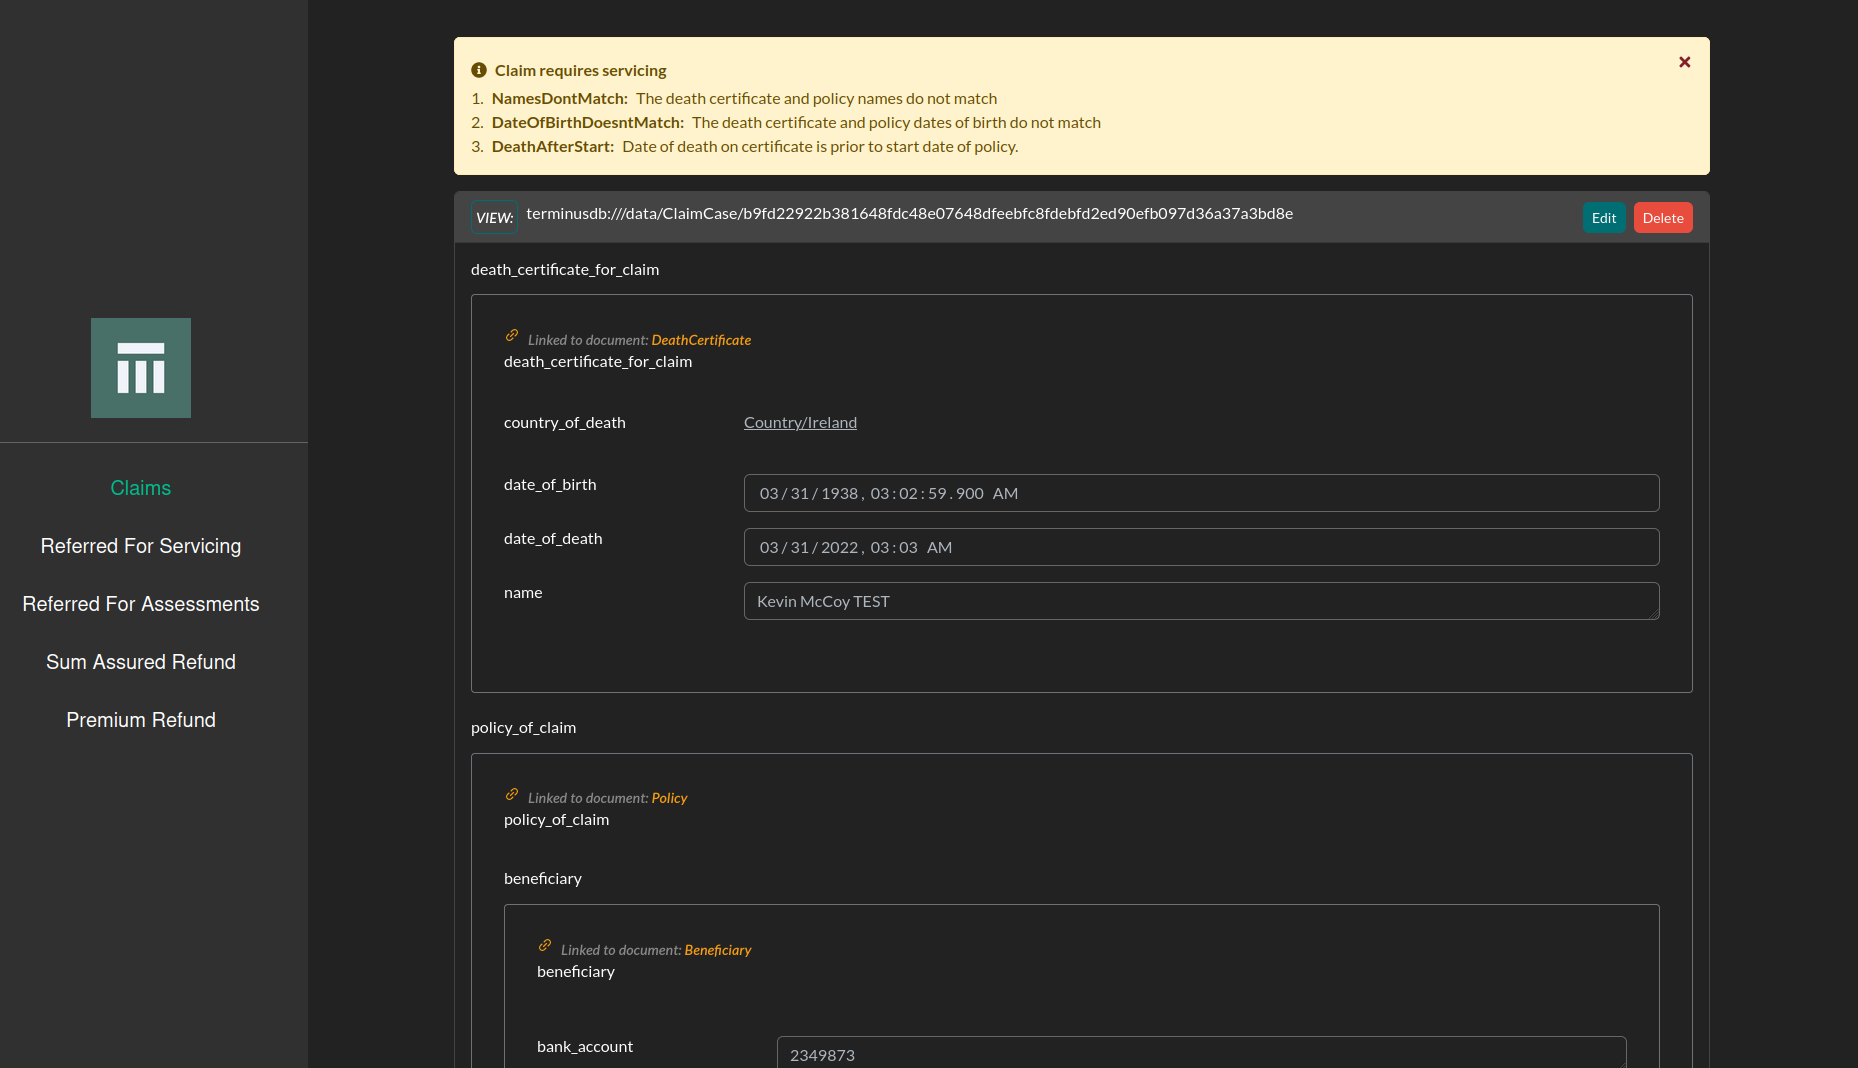Click the date_of_birth field
Screen dimensions: 1858x1068
(x=1202, y=493)
